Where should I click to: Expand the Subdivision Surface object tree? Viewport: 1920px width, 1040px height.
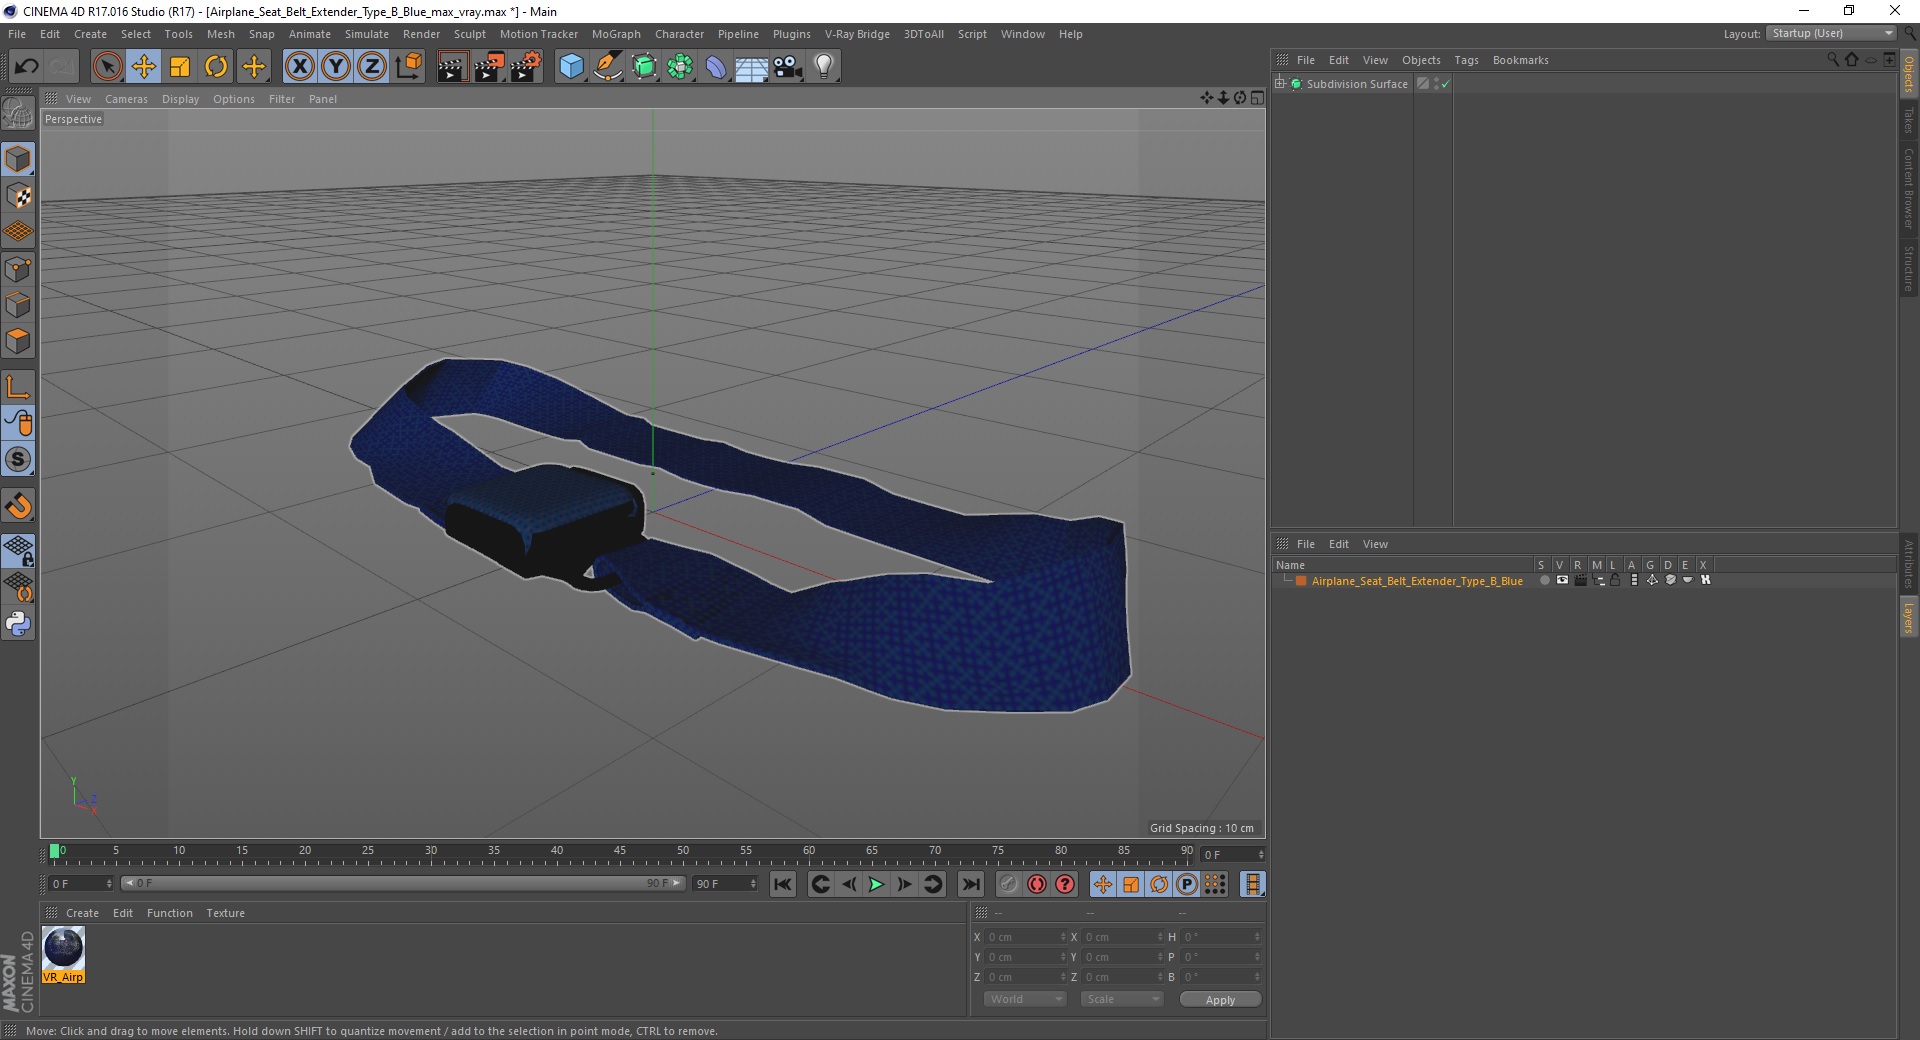tap(1279, 83)
